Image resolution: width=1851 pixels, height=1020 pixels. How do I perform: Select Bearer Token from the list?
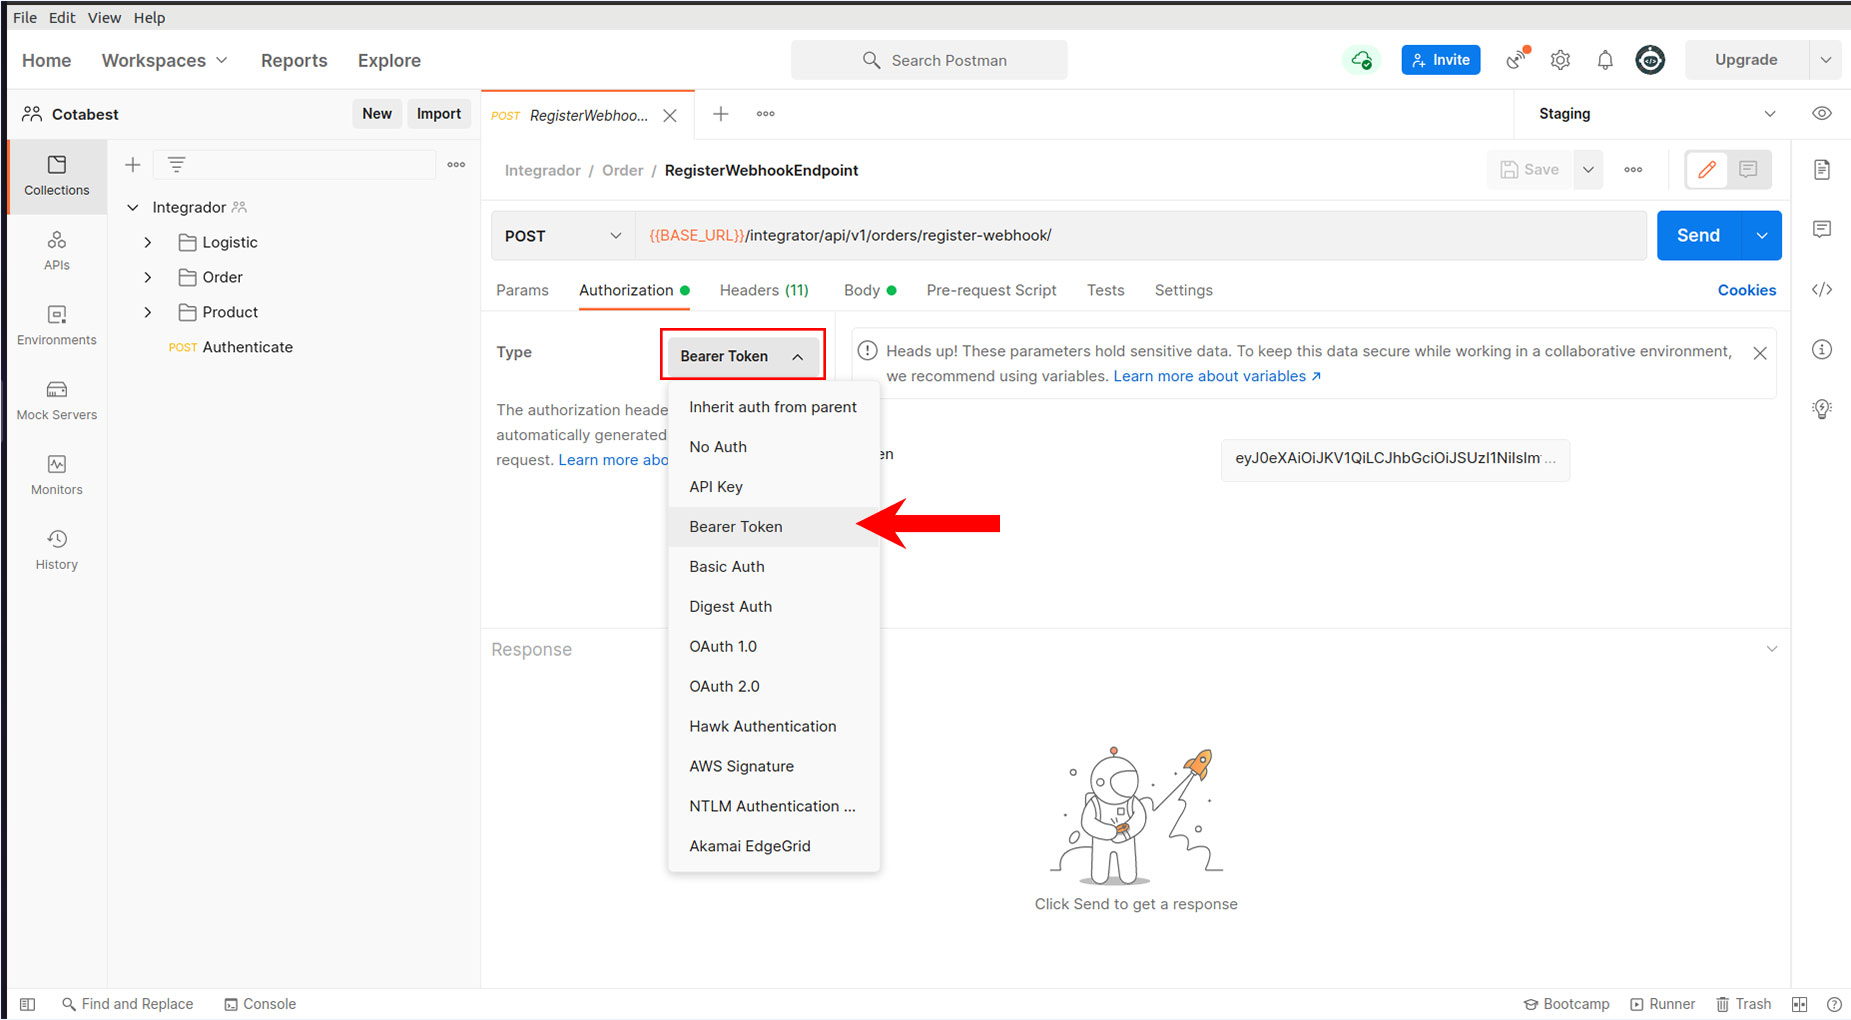click(x=774, y=527)
